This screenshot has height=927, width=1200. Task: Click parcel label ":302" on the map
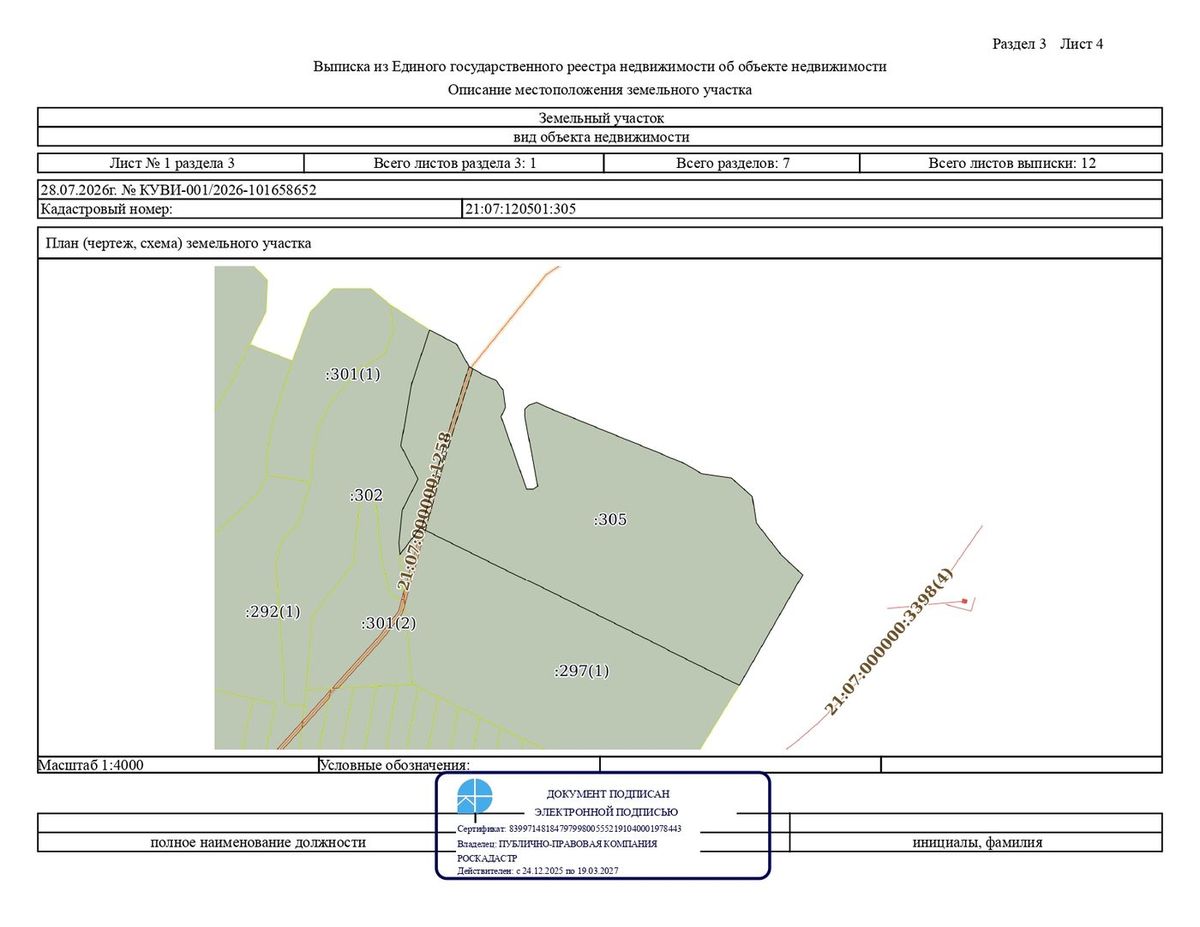366,495
